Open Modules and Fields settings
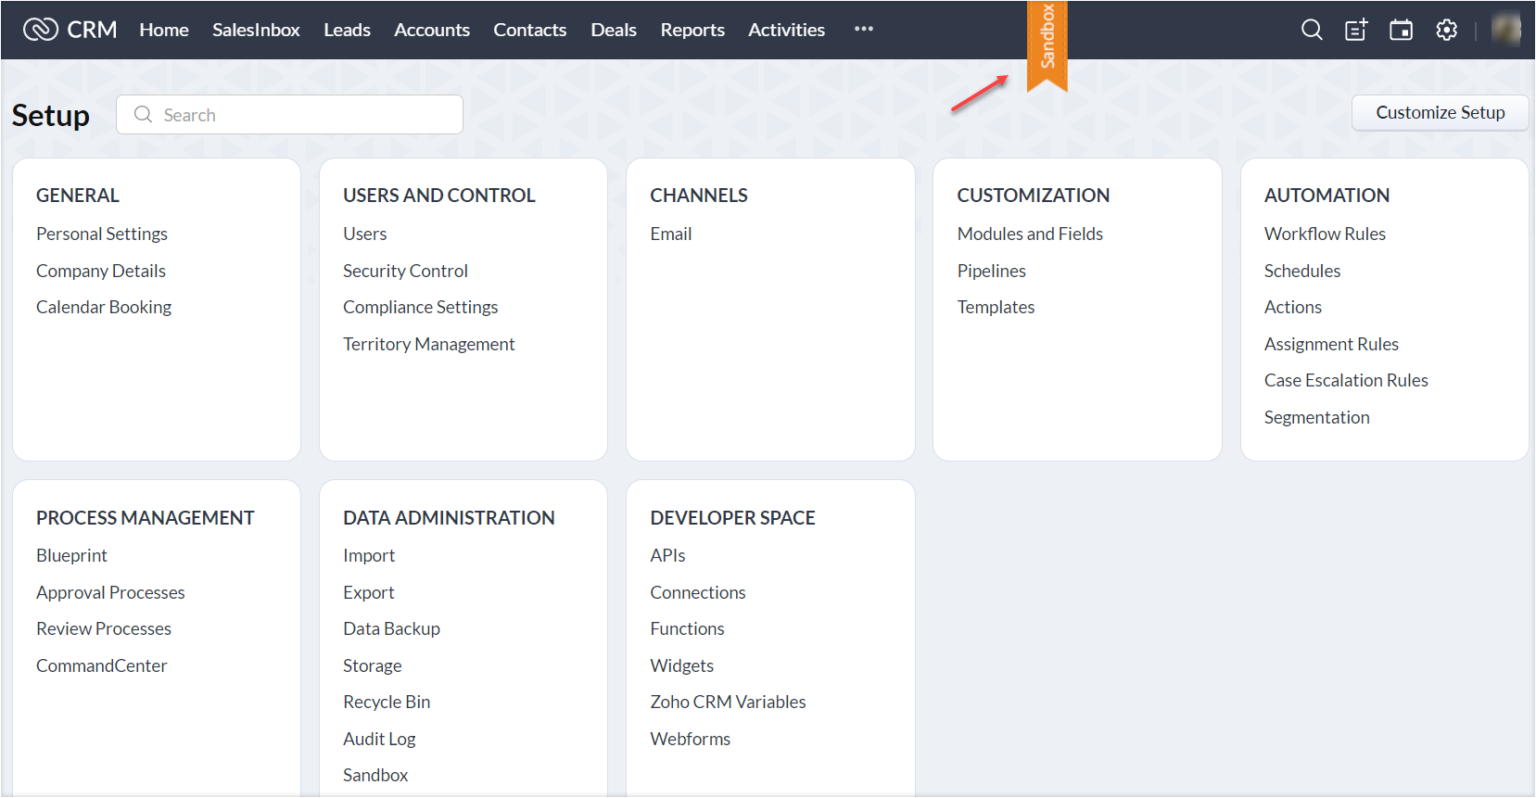1536x798 pixels. pos(1030,233)
